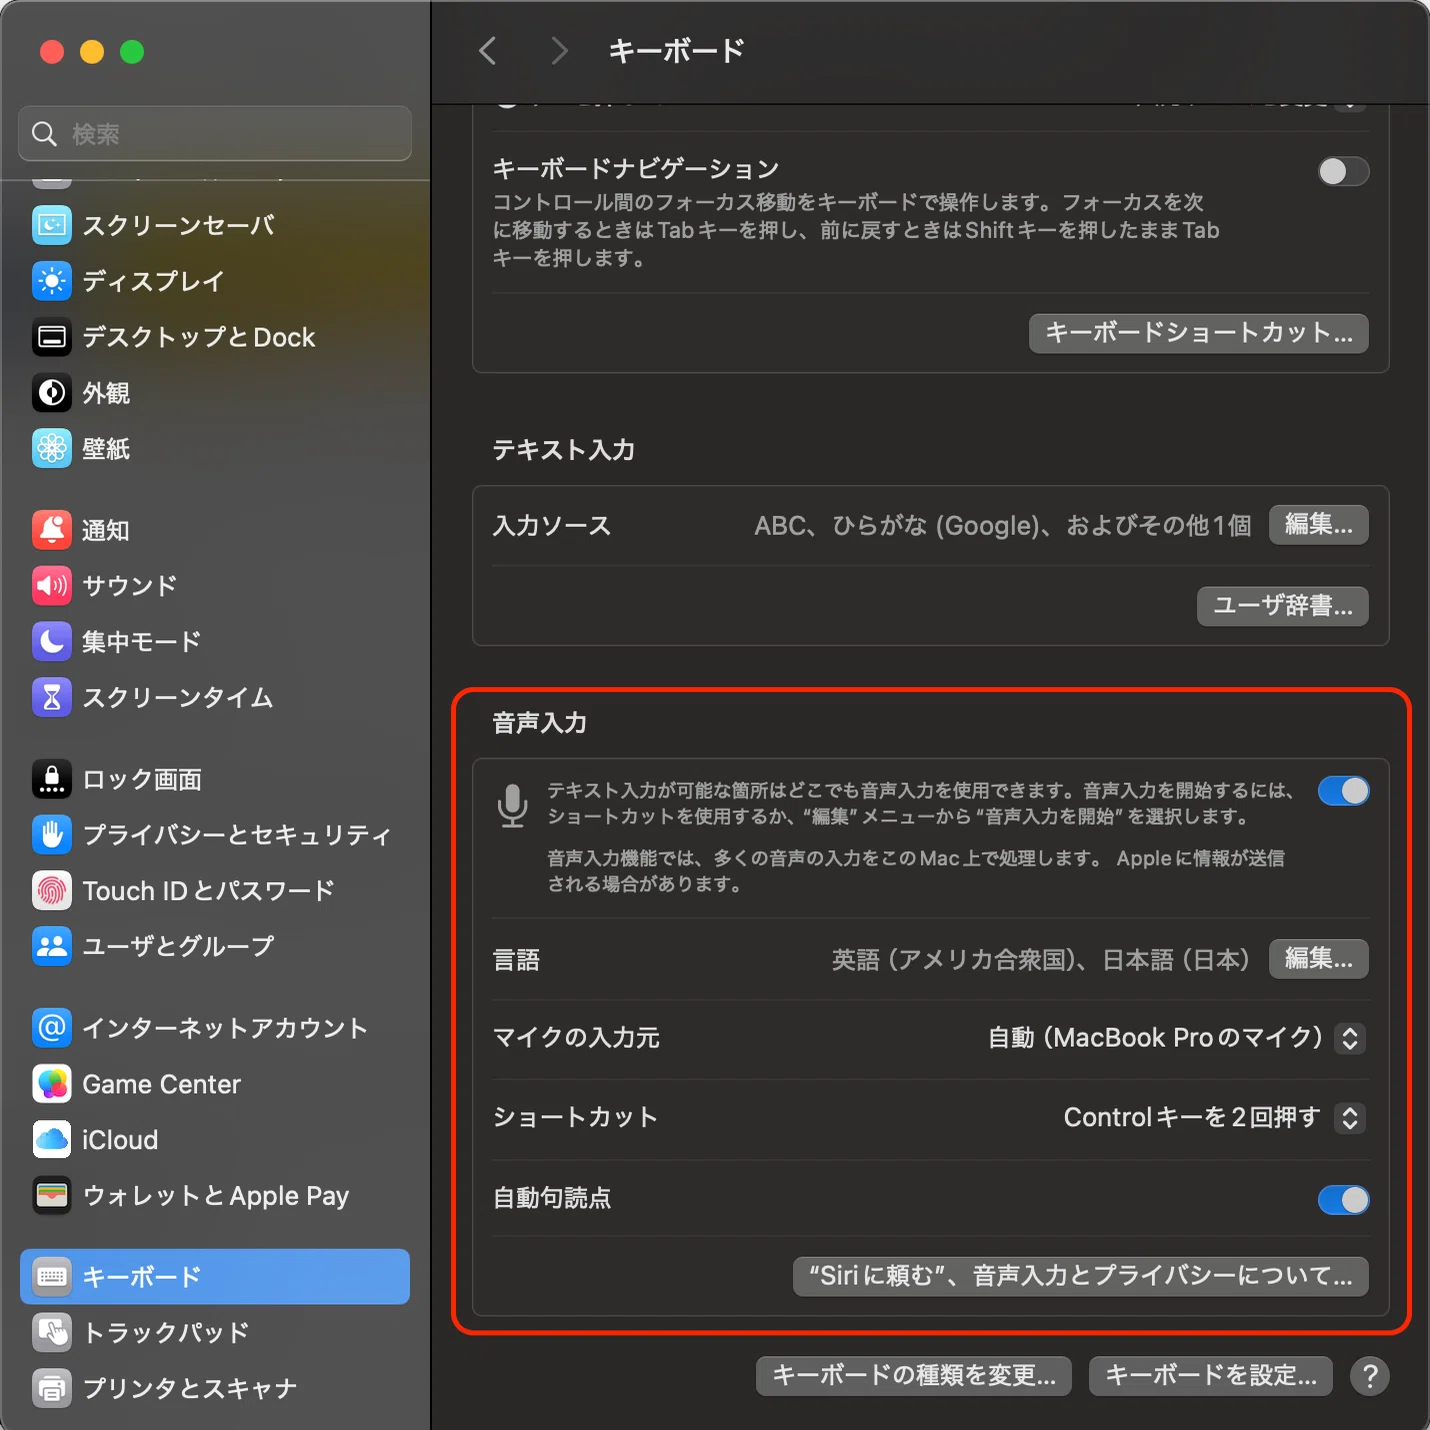Click the magnifier icon in search field
The width and height of the screenshot is (1430, 1430).
[x=44, y=133]
